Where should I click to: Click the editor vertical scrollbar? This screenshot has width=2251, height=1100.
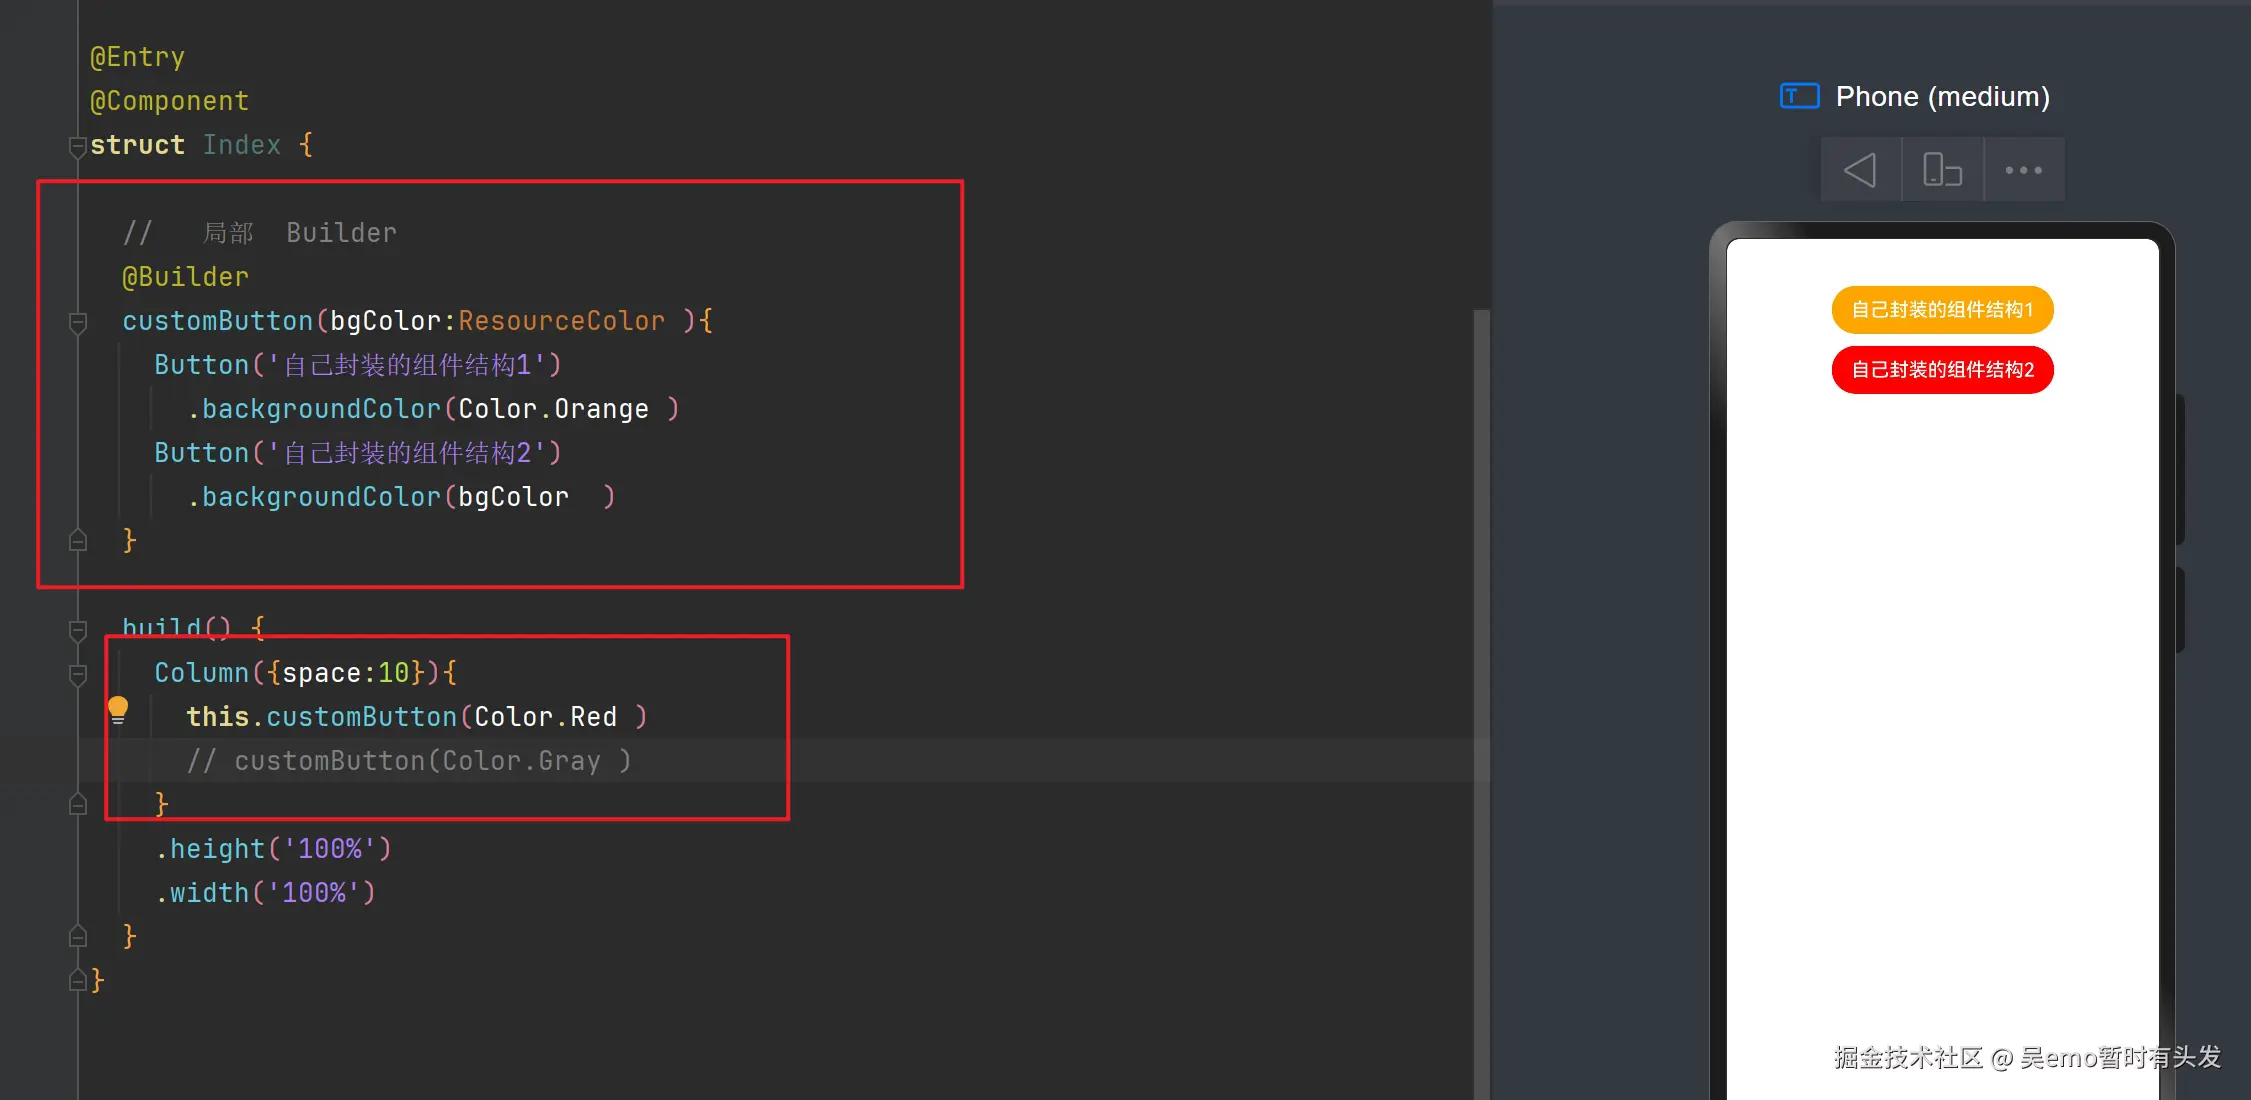(x=1481, y=700)
